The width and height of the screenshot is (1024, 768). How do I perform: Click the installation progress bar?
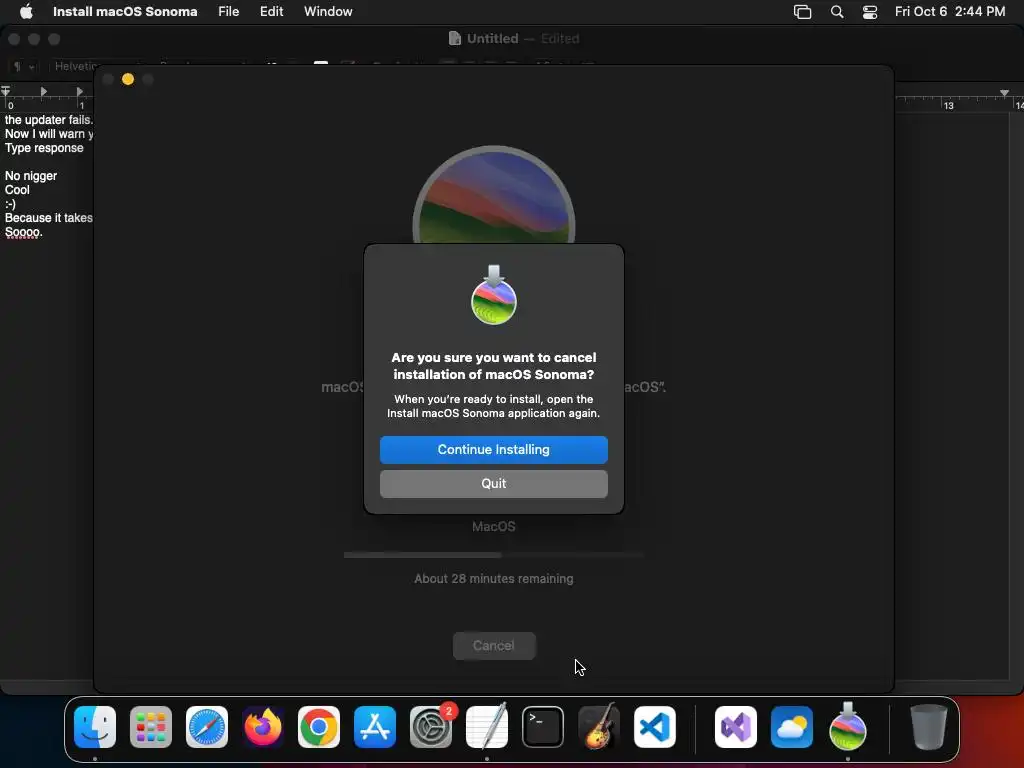494,555
